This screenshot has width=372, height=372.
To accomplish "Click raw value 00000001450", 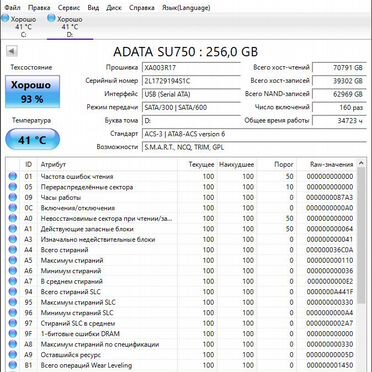I will click(330, 365).
